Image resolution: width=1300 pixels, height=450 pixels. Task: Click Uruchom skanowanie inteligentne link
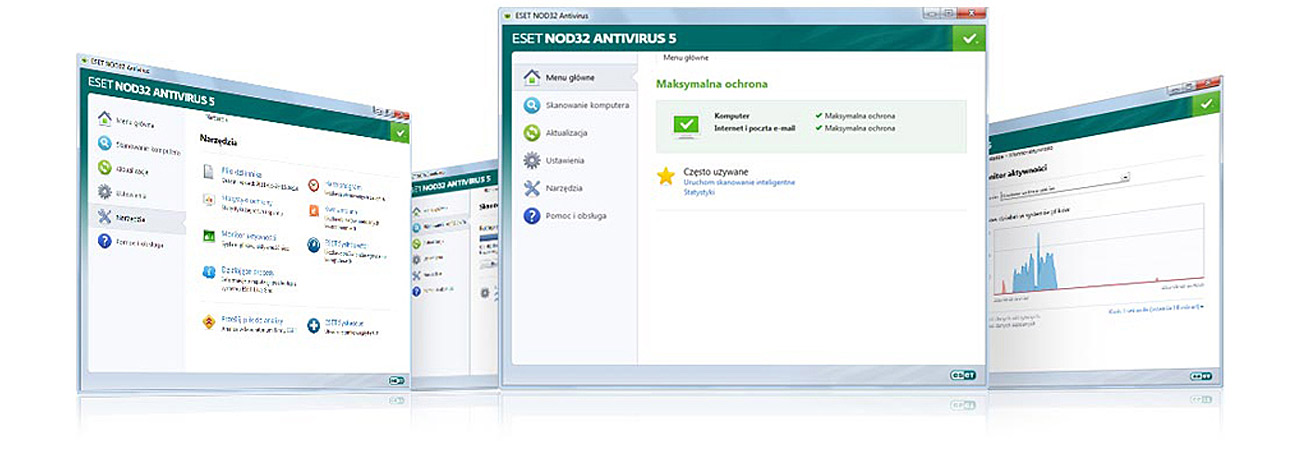tap(739, 182)
